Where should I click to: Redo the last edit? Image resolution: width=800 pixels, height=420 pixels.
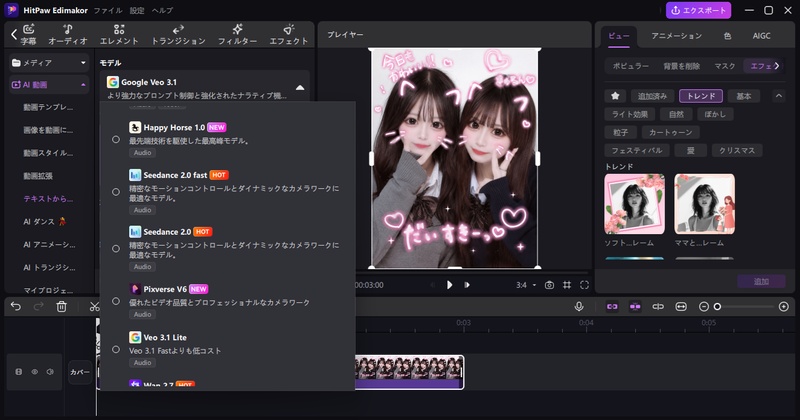click(x=39, y=306)
